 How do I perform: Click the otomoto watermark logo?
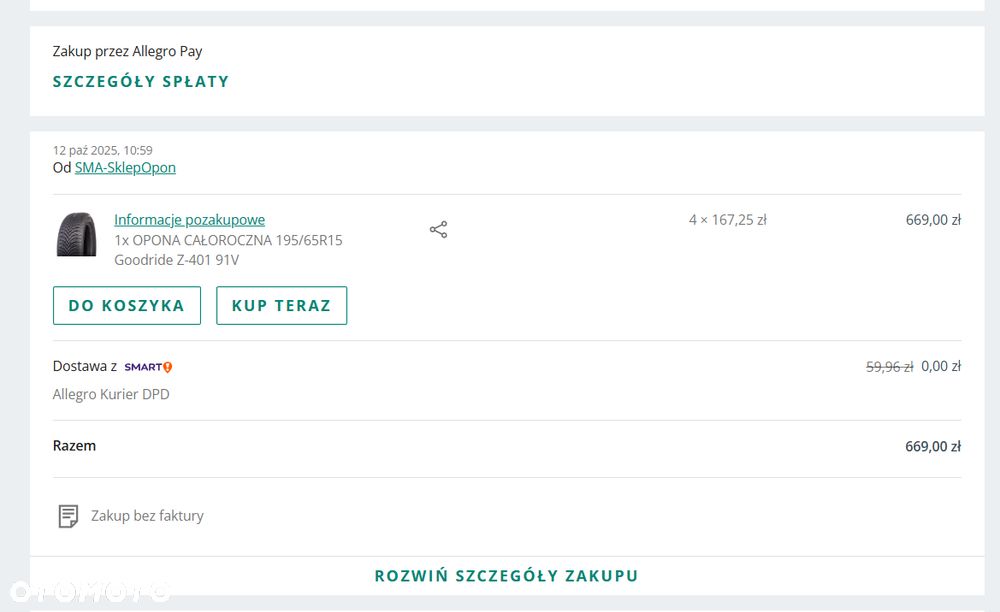[x=90, y=592]
